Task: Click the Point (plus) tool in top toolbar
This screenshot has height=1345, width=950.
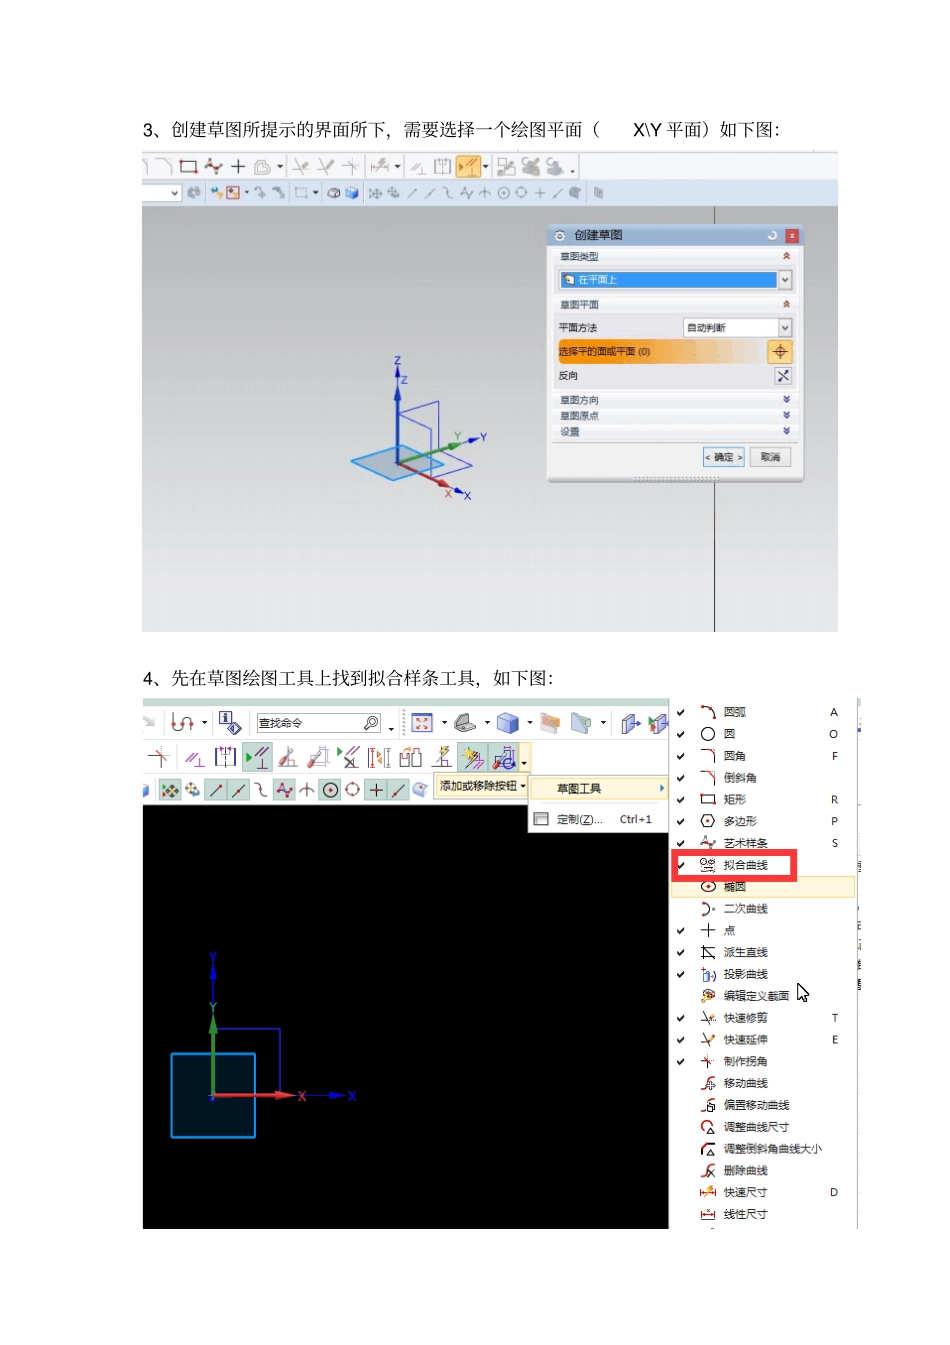Action: click(x=238, y=166)
